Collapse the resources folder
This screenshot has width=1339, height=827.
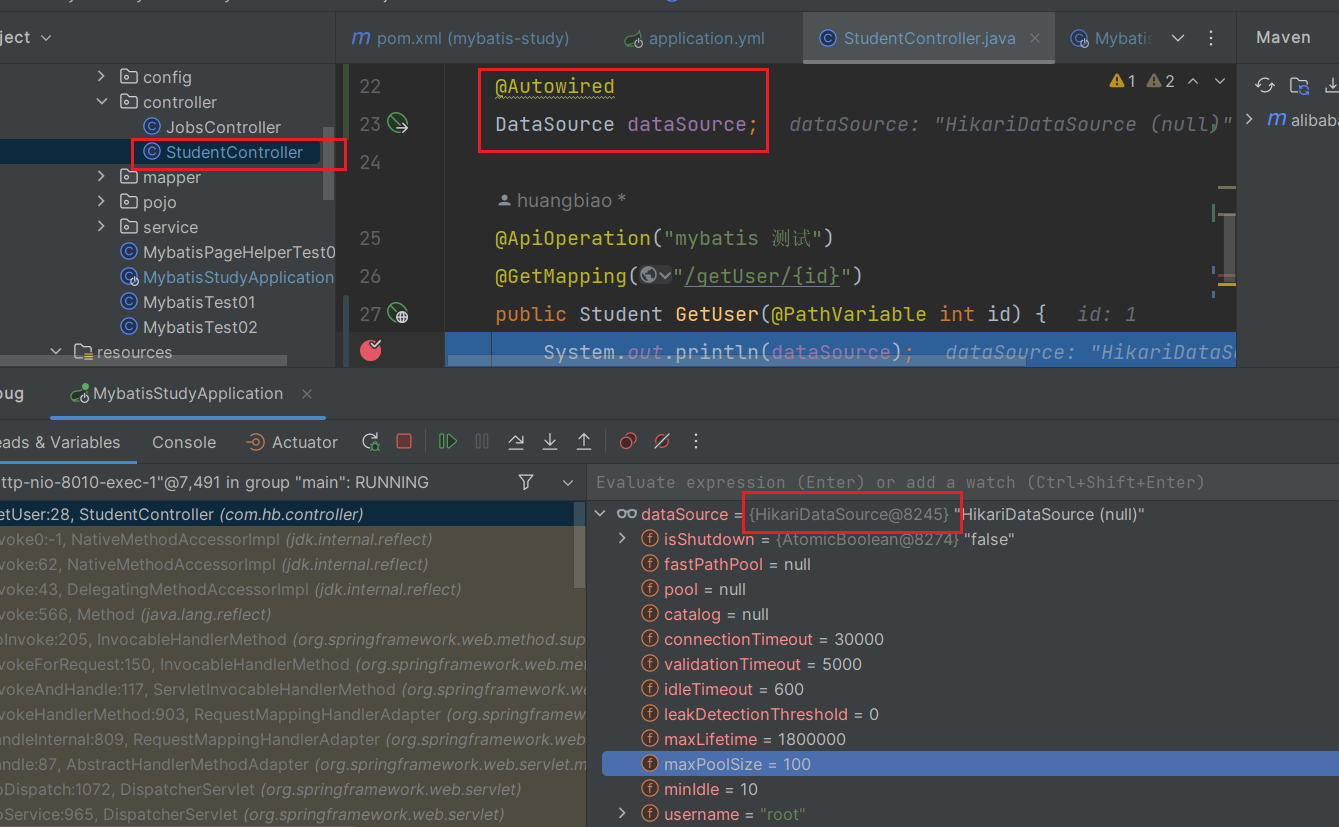coord(57,351)
